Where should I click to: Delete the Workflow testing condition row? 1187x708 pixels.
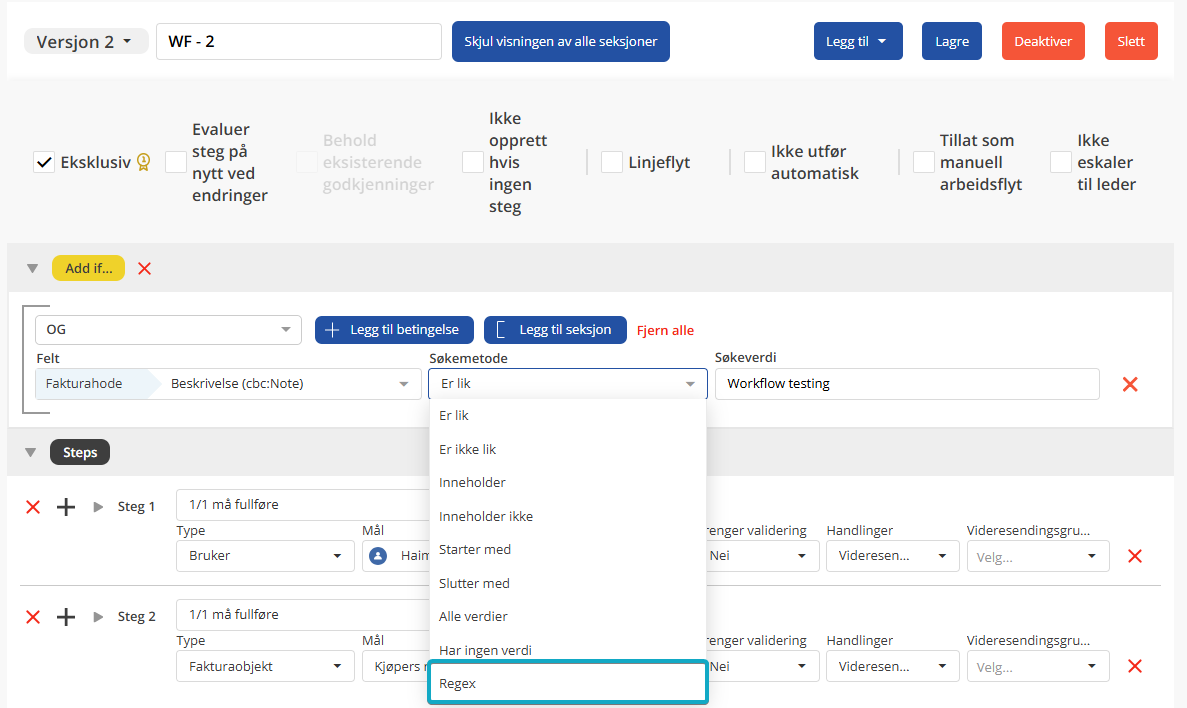[x=1130, y=384]
